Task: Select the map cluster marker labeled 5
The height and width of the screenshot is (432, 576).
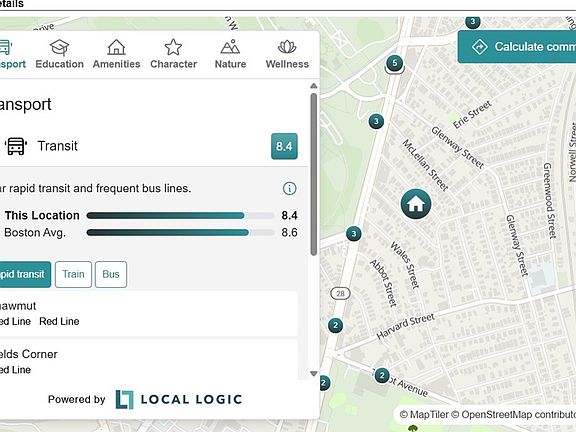Action: (395, 63)
